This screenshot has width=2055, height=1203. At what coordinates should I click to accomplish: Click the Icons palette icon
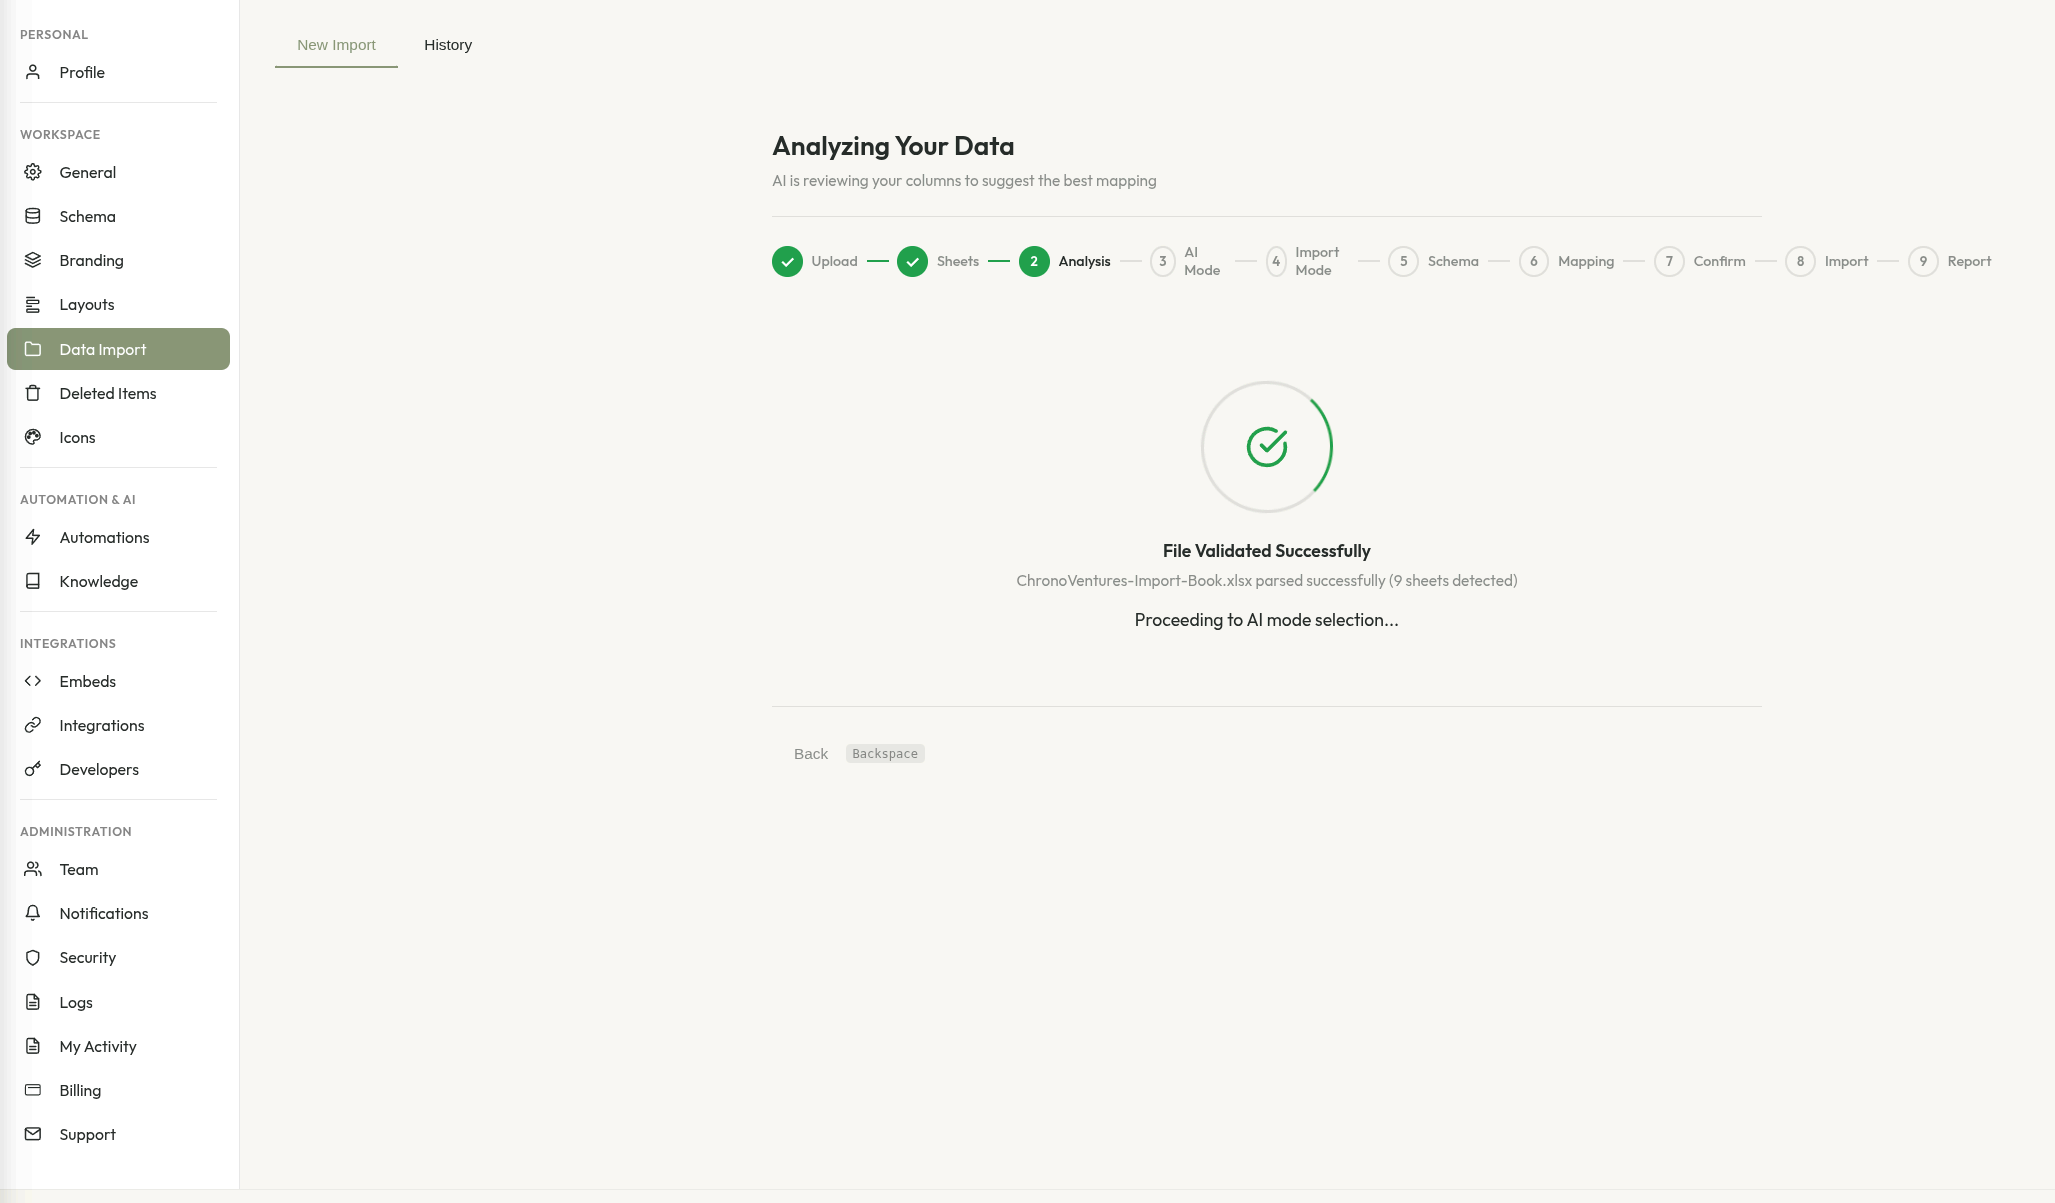(x=33, y=437)
